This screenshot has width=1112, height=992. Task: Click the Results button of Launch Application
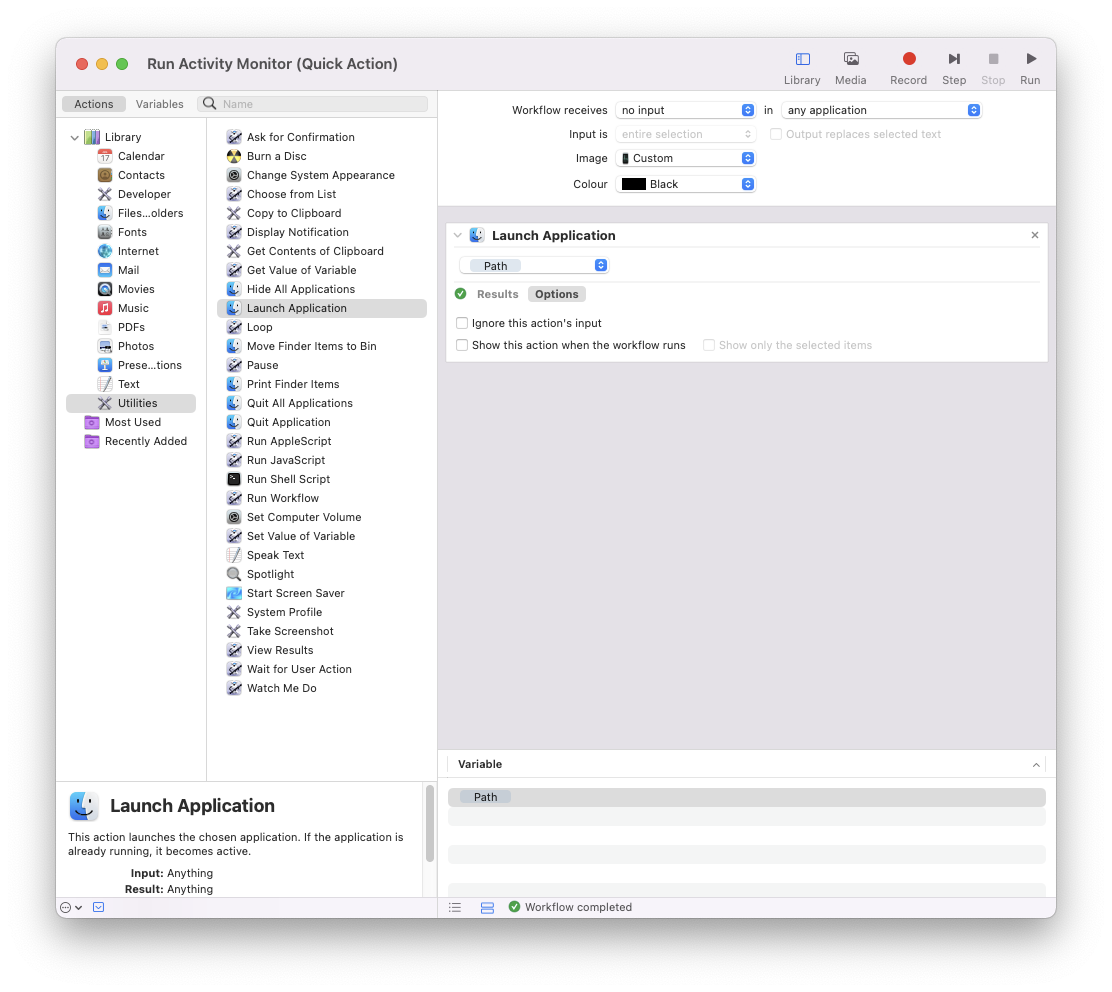497,294
